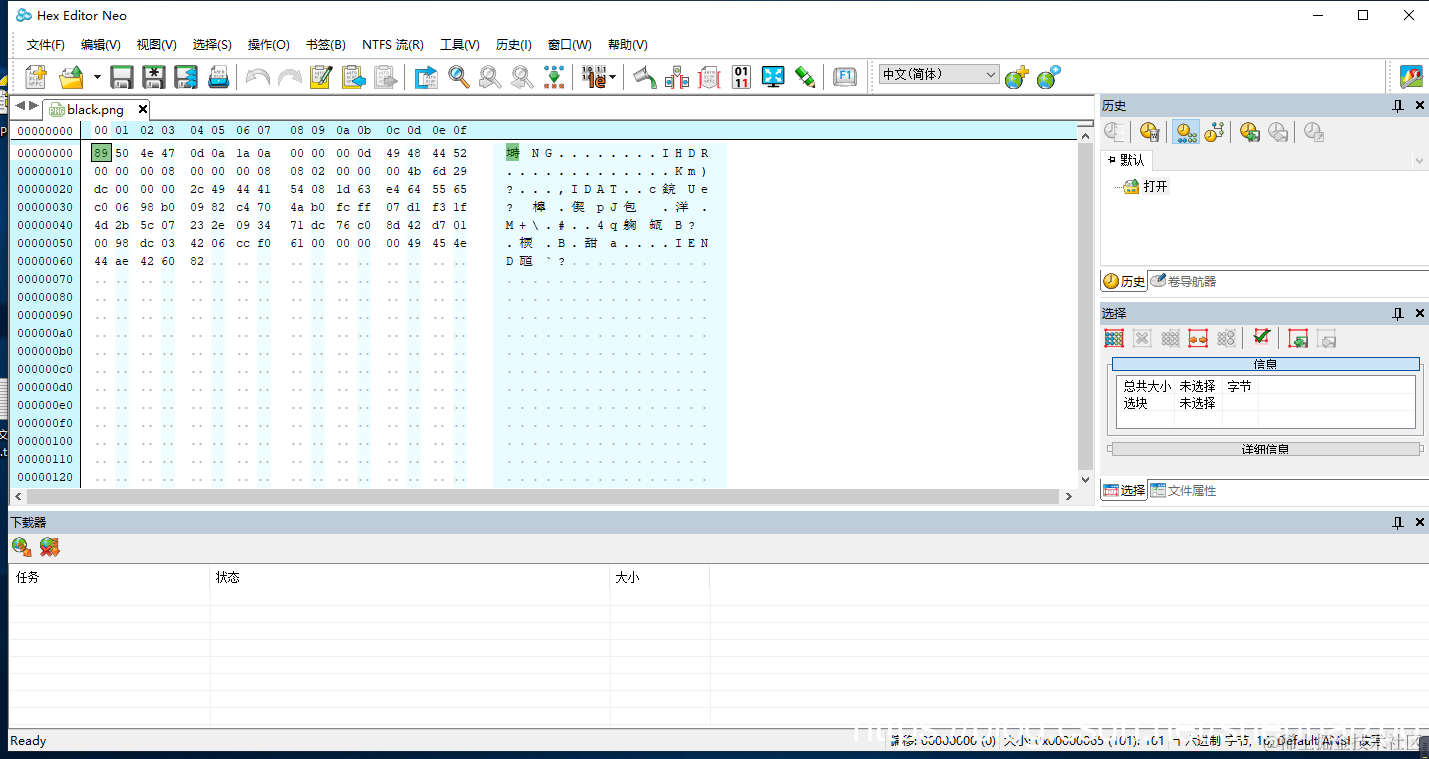Screen dimensions: 1429x759
Task: Expand the Open file dropdown arrow
Action: click(97, 77)
